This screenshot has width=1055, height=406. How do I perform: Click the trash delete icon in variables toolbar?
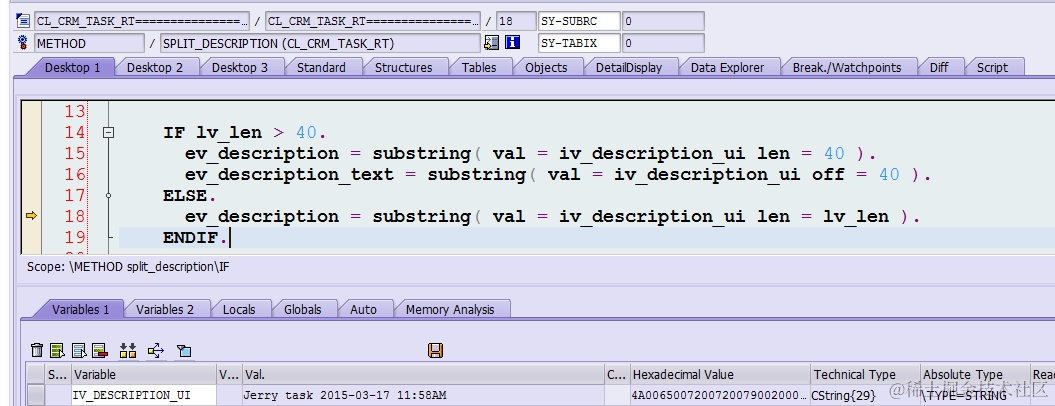pos(38,350)
